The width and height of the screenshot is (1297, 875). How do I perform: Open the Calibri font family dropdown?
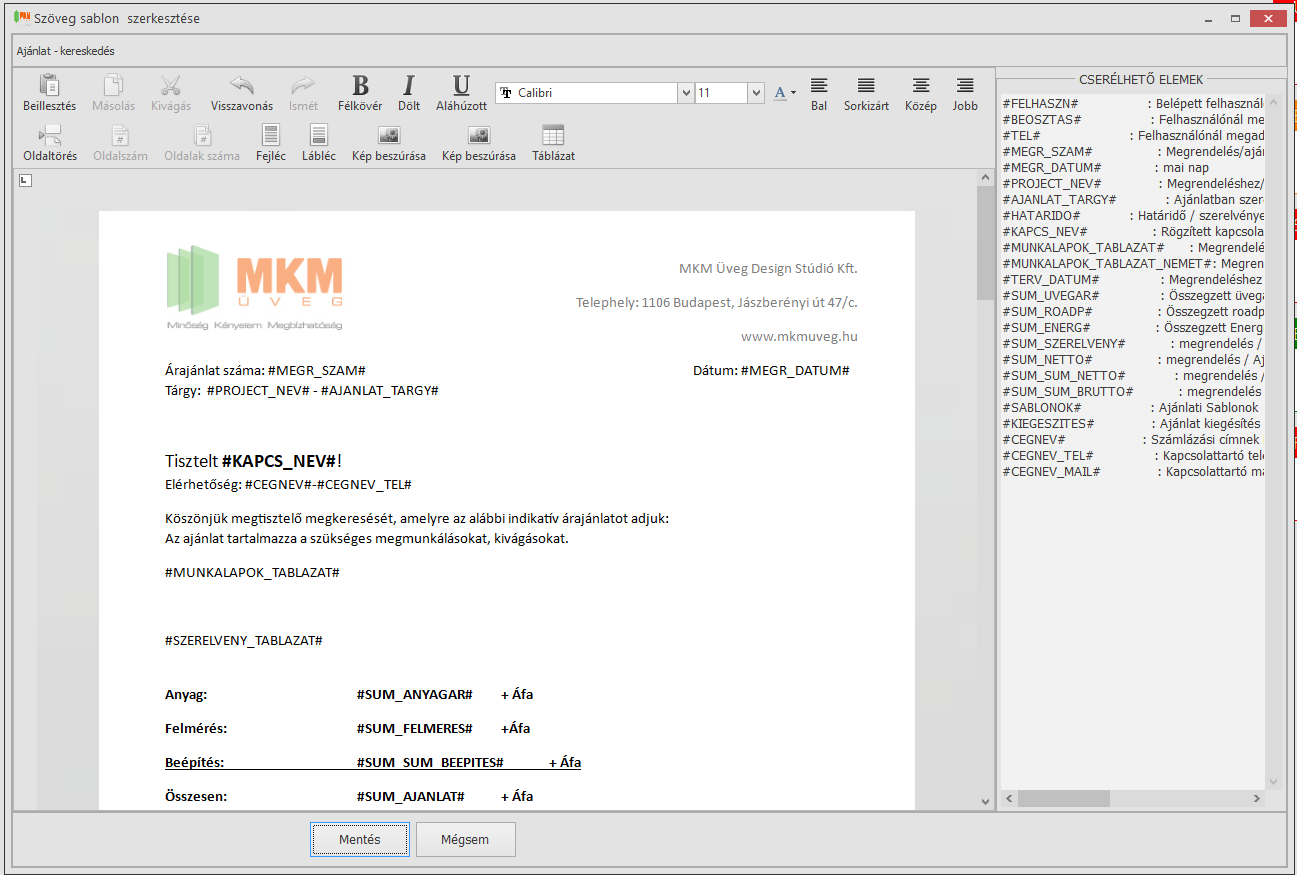pos(686,93)
